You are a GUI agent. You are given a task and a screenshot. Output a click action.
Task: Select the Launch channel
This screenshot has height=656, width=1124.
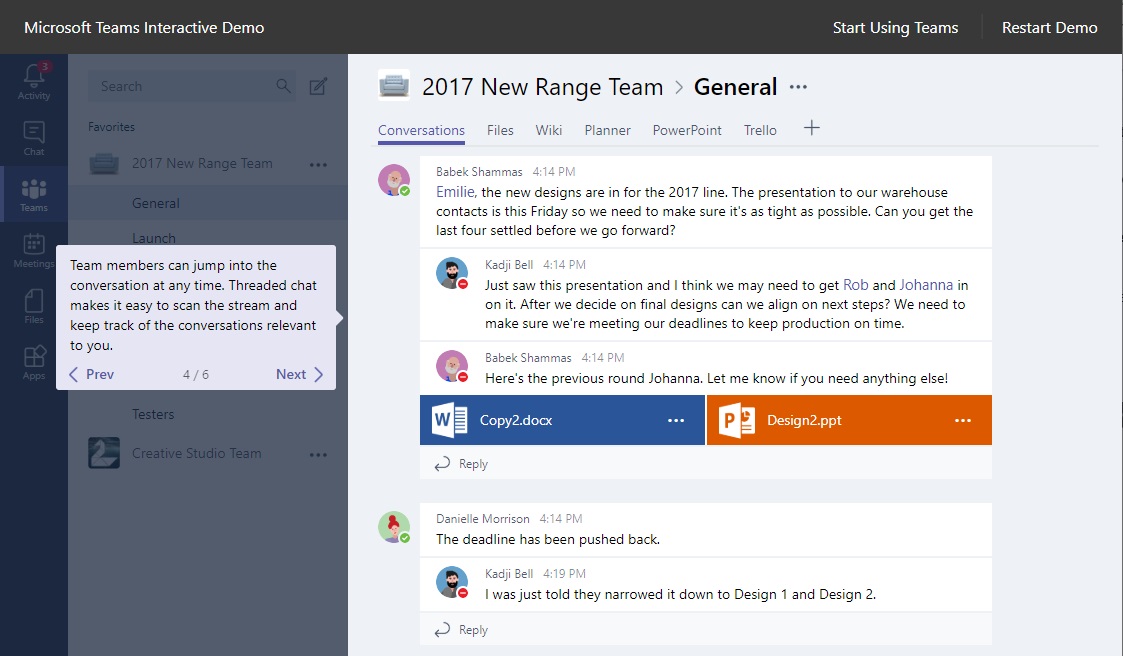point(153,238)
